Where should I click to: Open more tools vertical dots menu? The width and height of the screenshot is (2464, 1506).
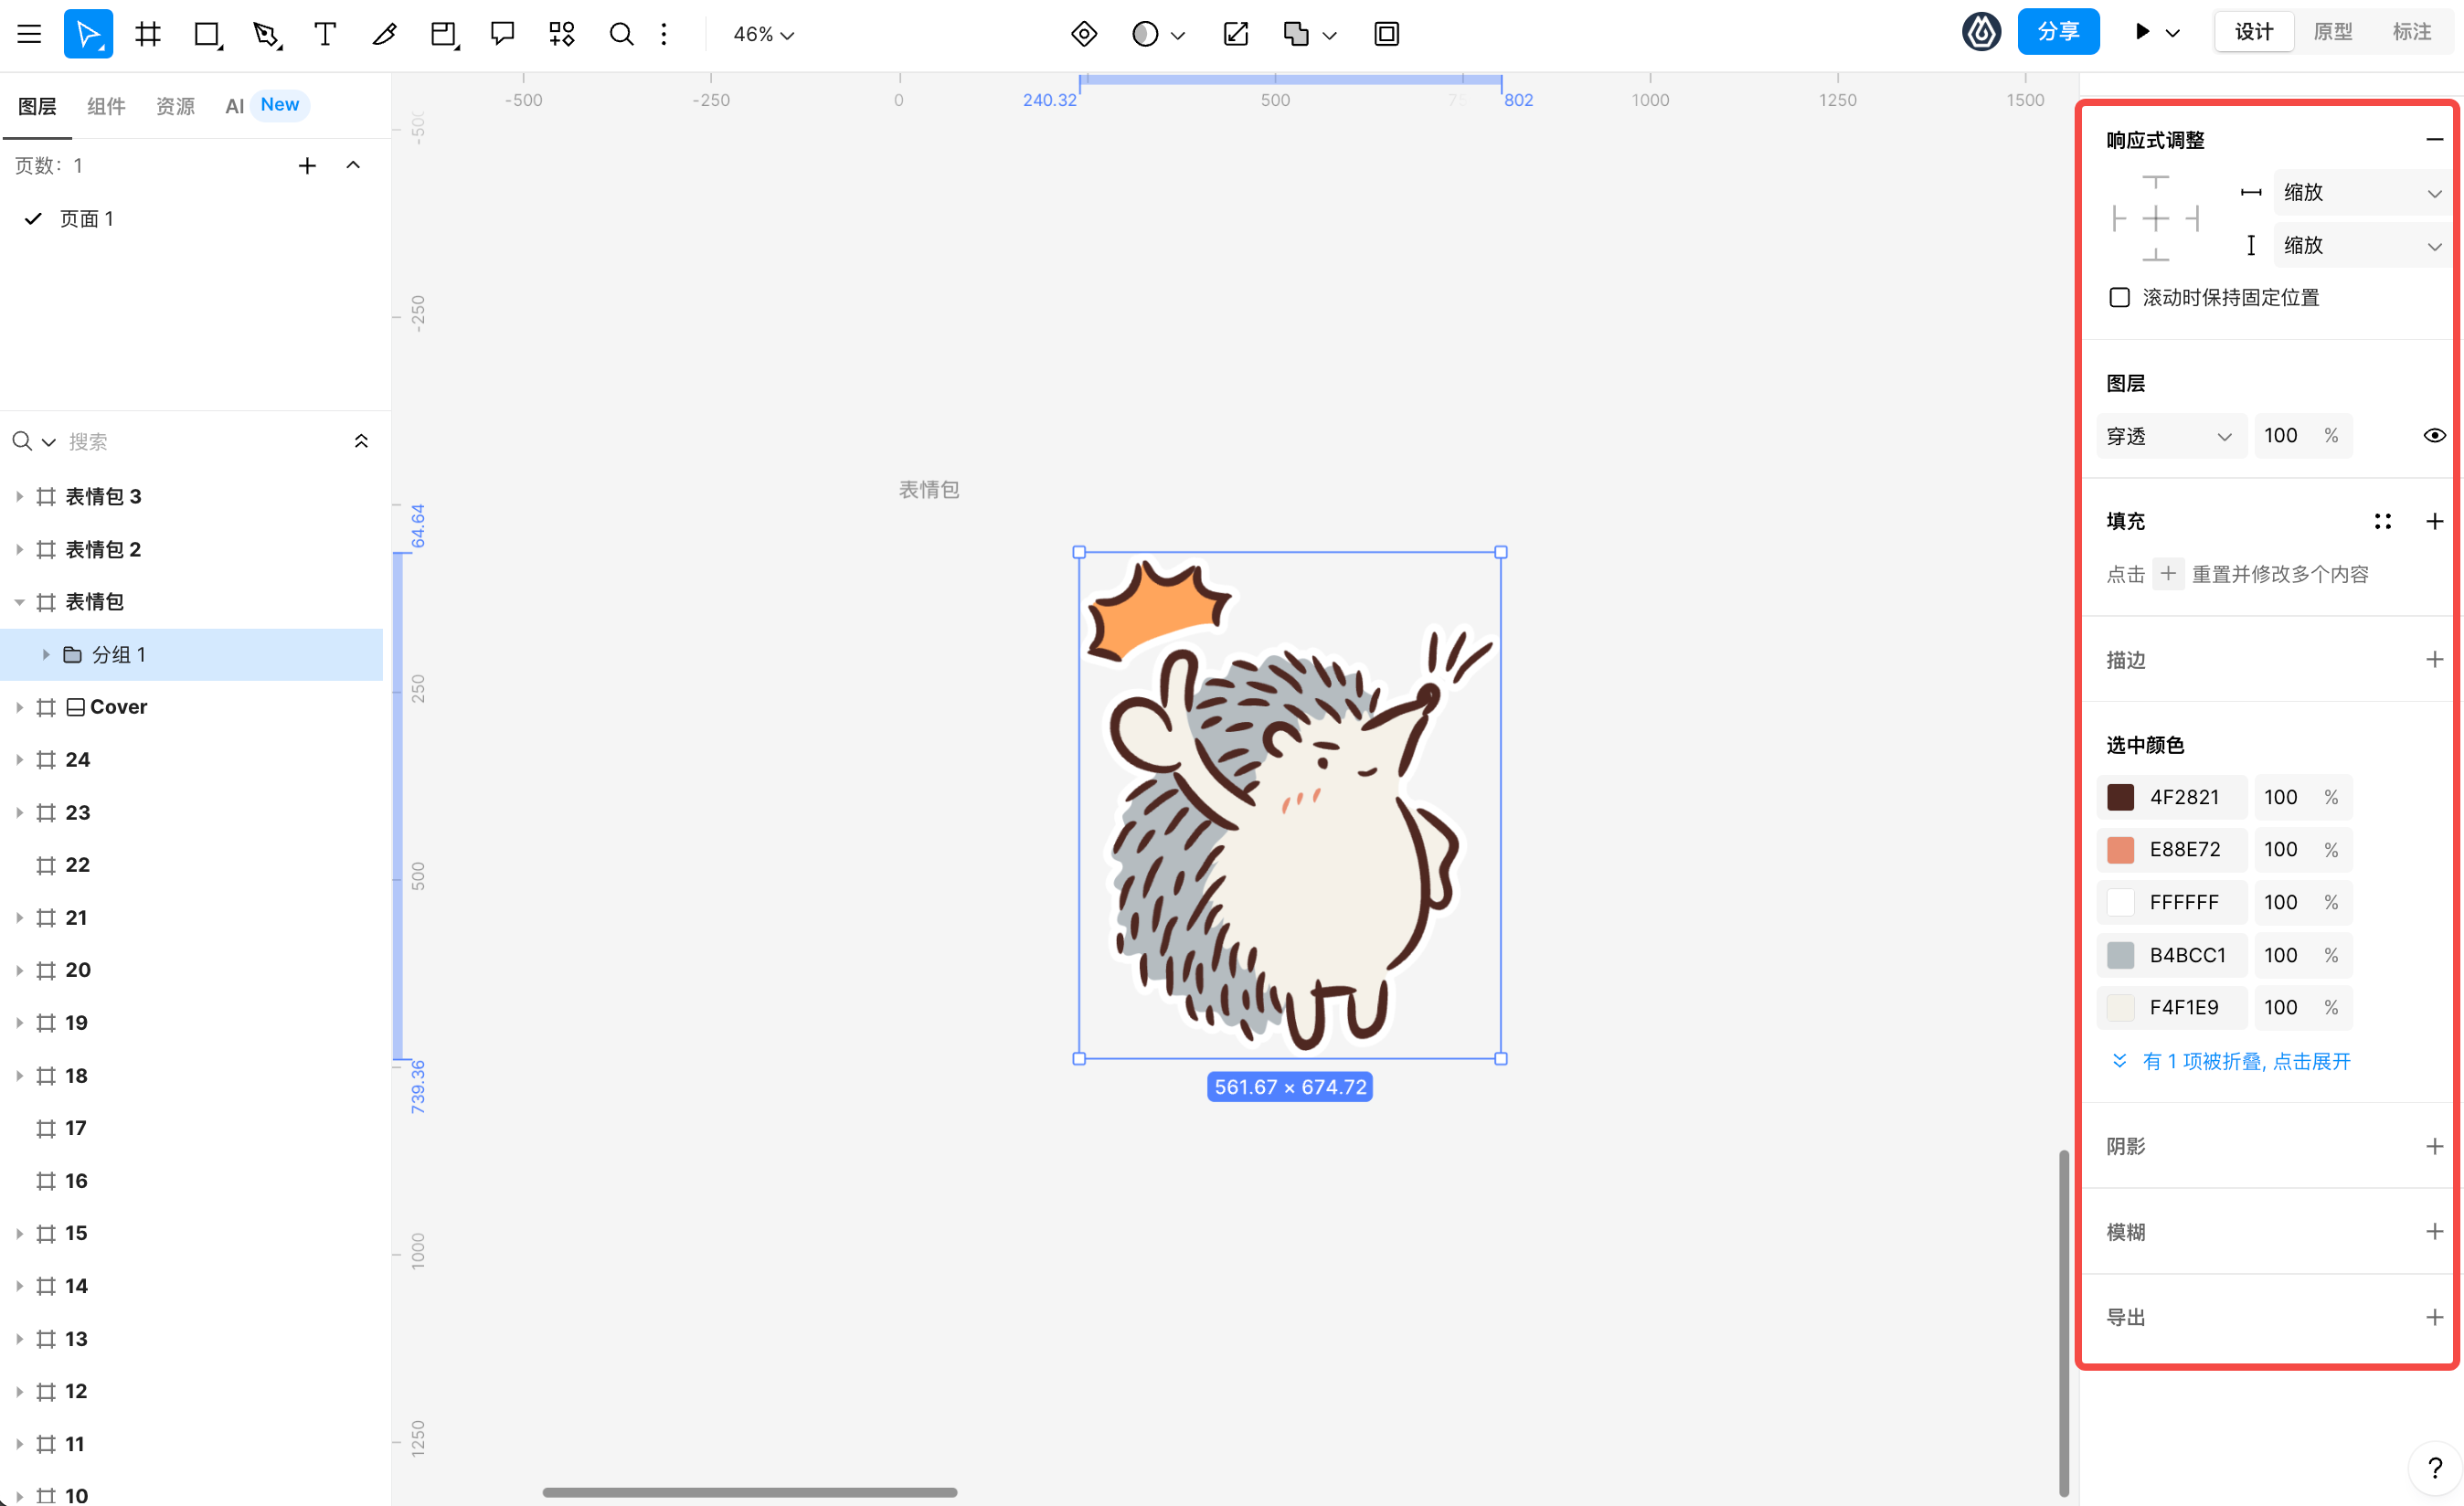pos(664,34)
